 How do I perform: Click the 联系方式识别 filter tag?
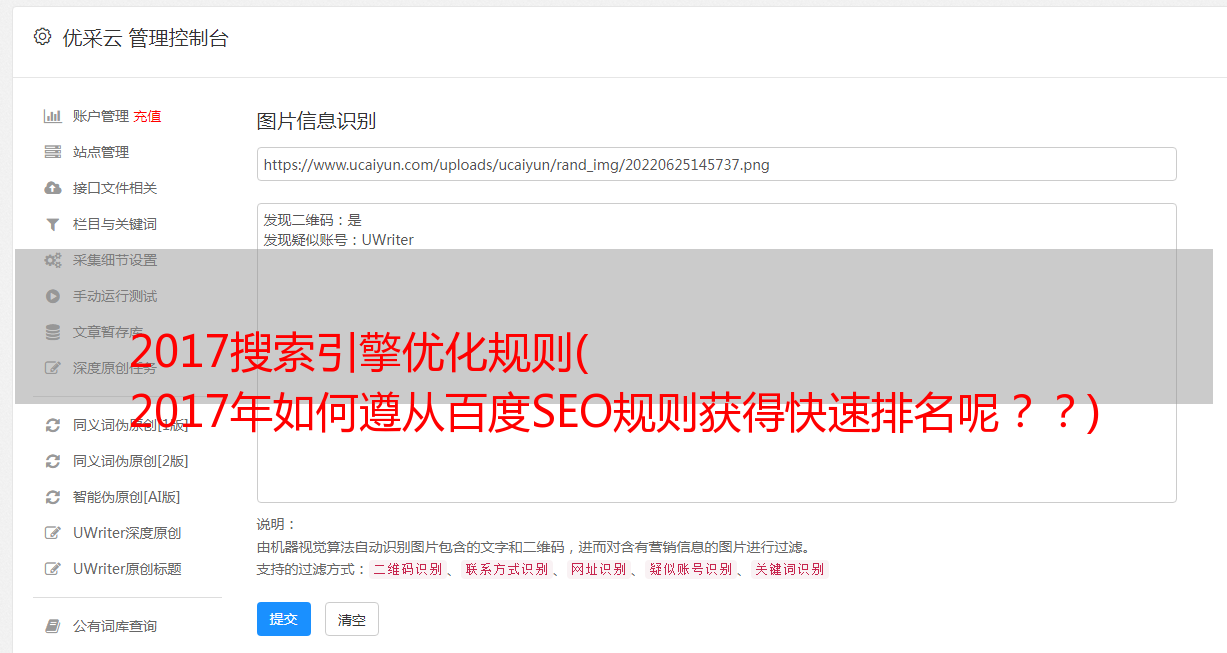pos(506,569)
